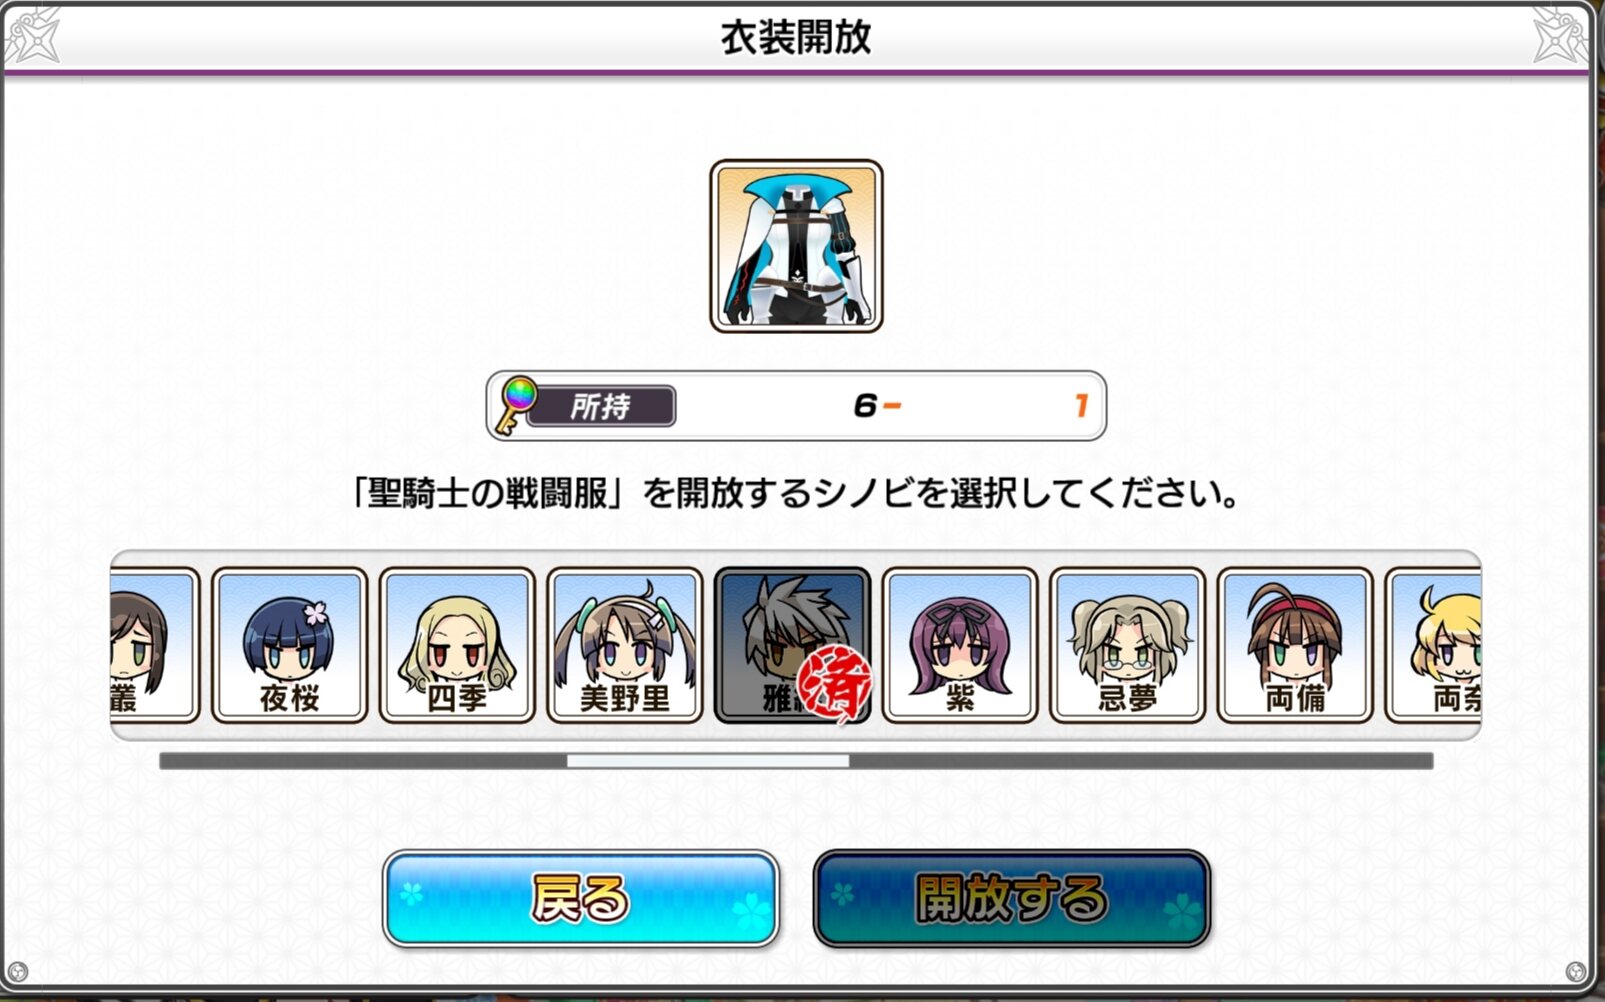Click the scrollbar track left of thumb
Screen dimensions: 1605x1002
click(363, 761)
